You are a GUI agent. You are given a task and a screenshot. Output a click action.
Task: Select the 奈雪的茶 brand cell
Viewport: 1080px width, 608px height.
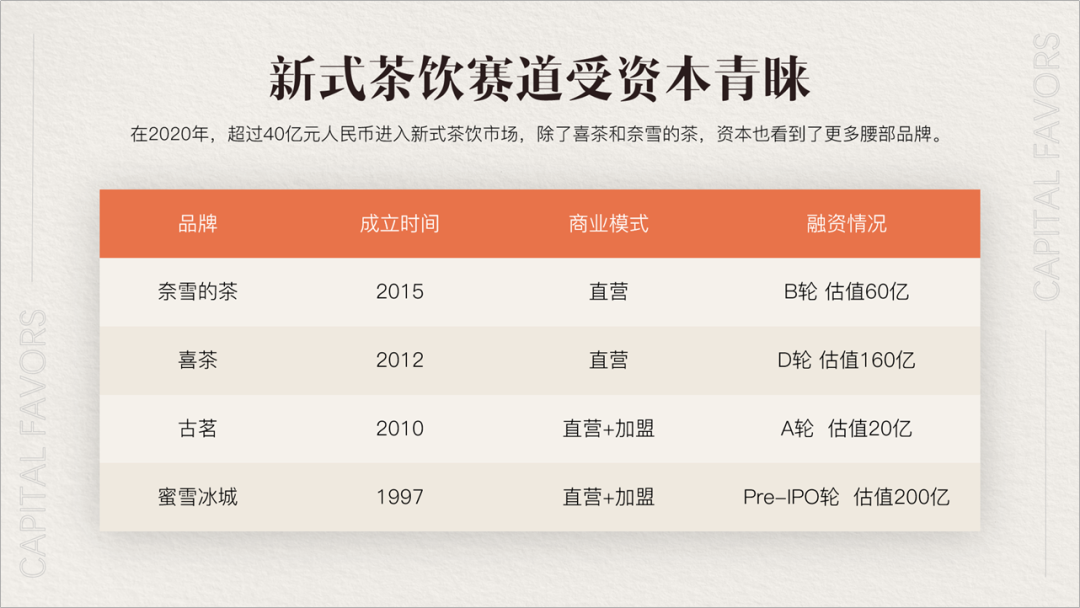[x=198, y=291]
